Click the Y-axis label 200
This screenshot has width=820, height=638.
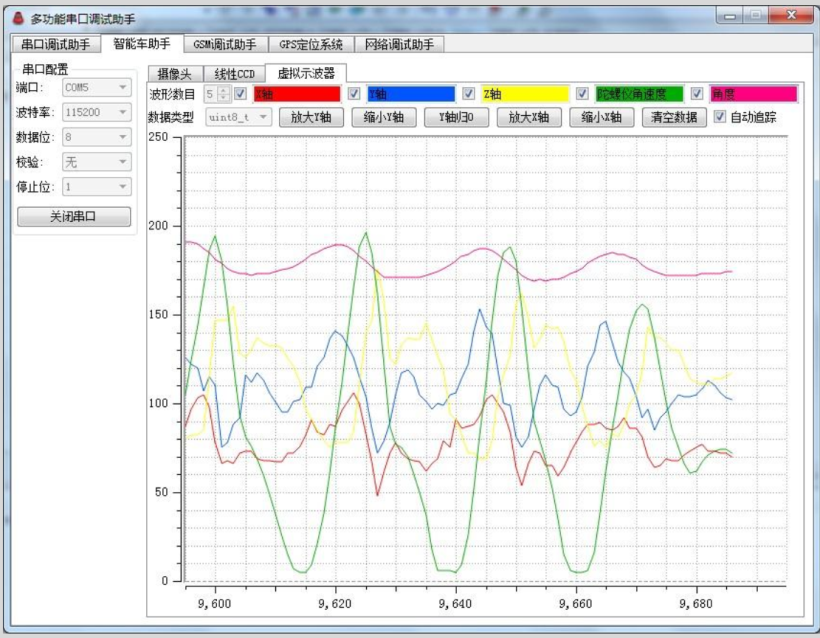[158, 226]
